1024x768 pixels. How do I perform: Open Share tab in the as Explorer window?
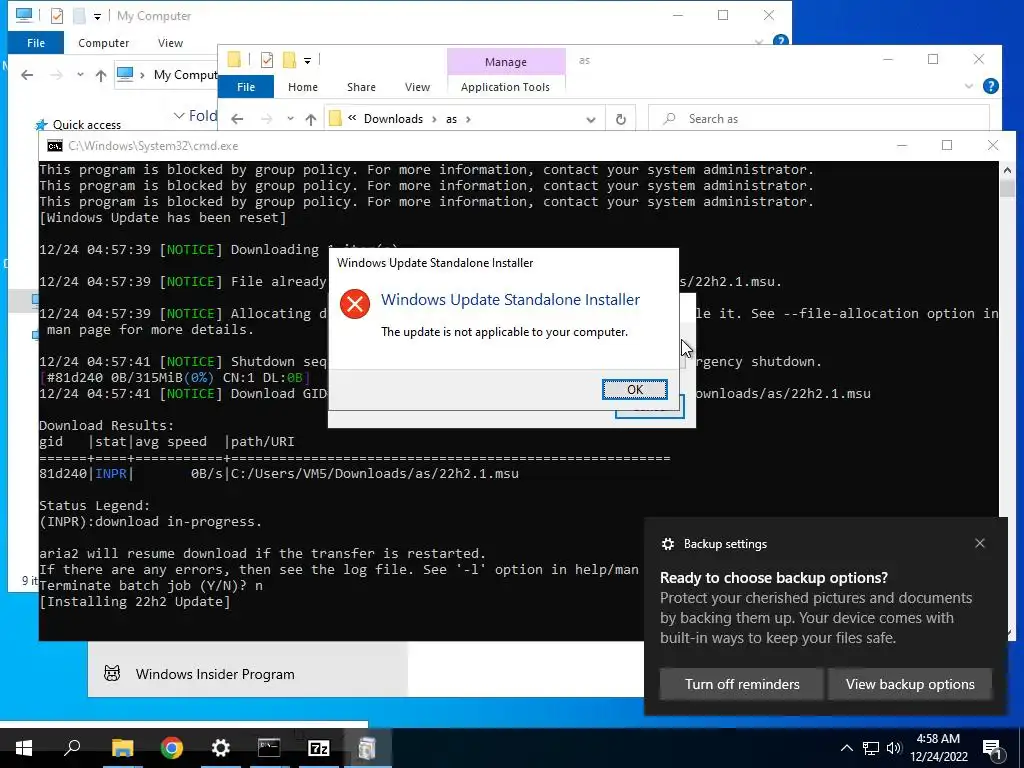coord(361,87)
